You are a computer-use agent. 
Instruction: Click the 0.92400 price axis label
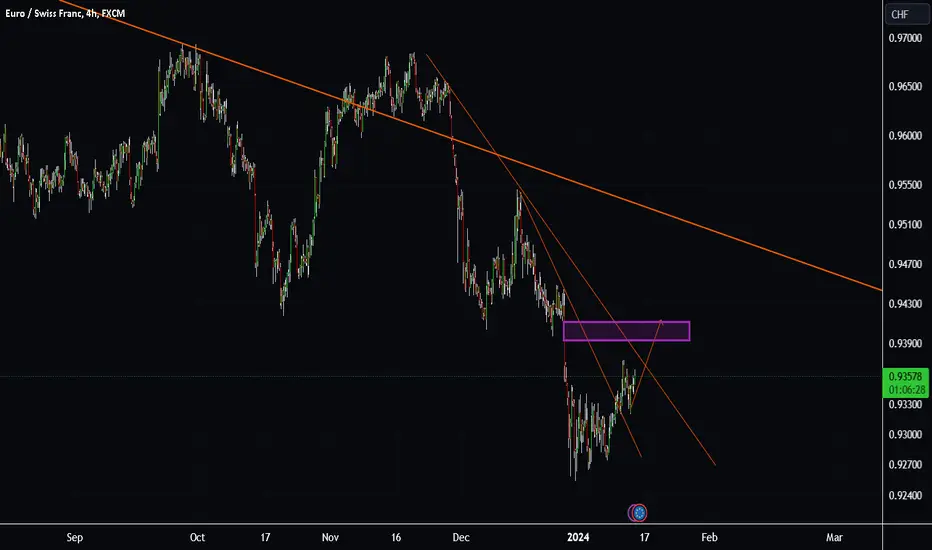(x=905, y=495)
